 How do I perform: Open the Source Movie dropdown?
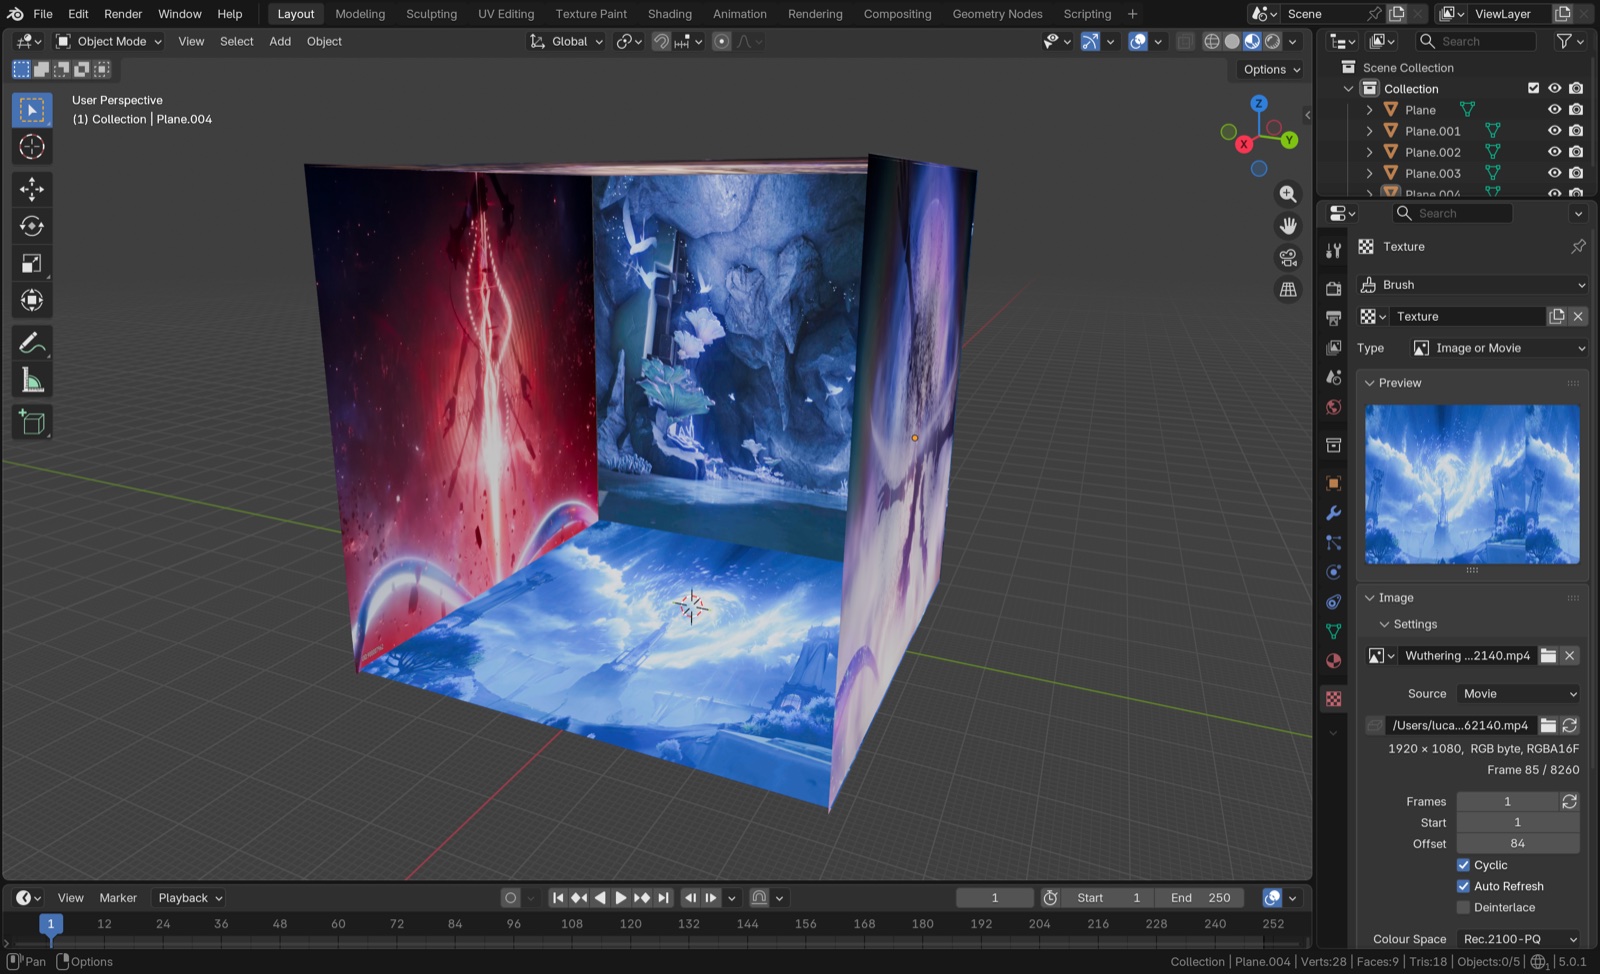[1518, 694]
